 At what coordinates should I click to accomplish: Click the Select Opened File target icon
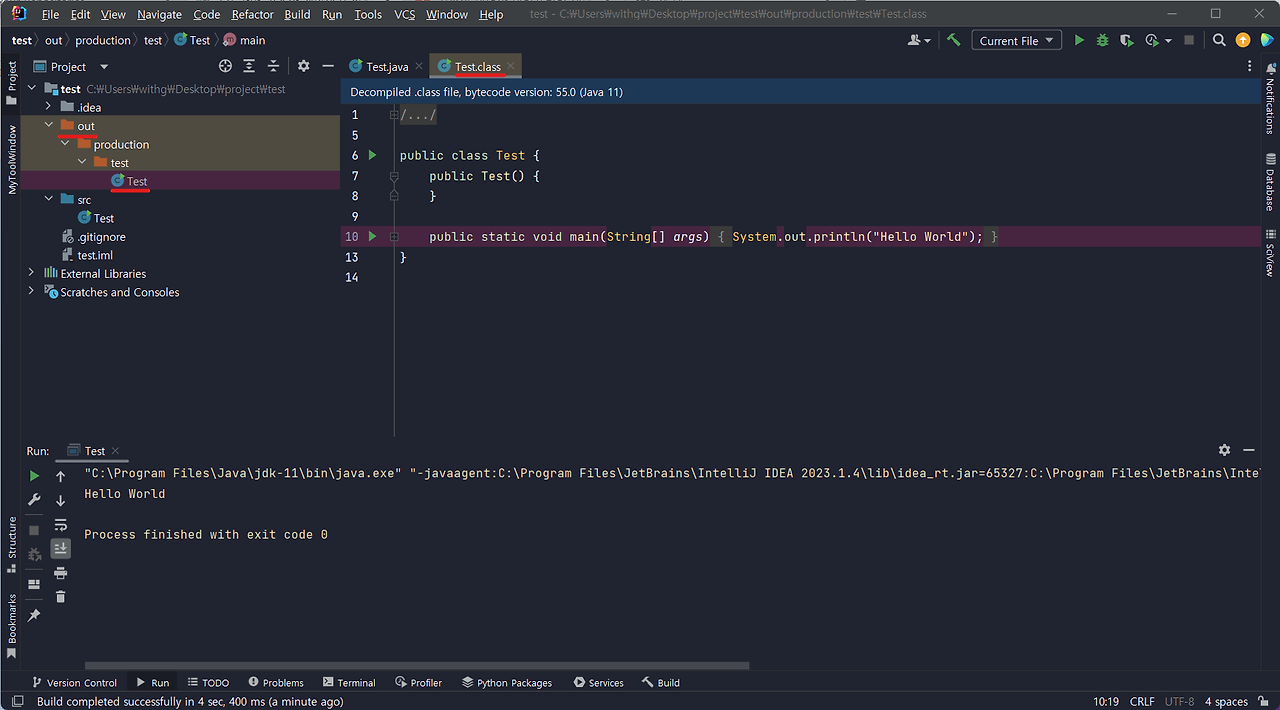coord(225,66)
